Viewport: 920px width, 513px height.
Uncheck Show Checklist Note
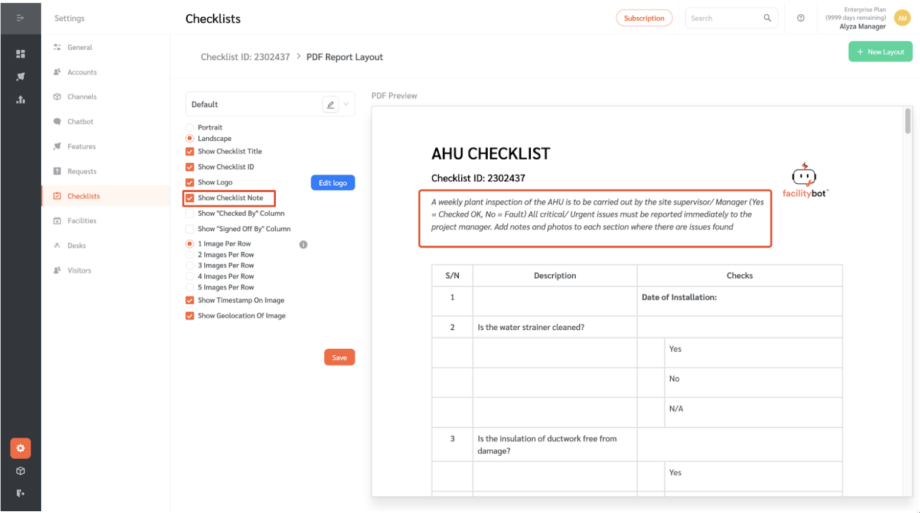[x=190, y=198]
